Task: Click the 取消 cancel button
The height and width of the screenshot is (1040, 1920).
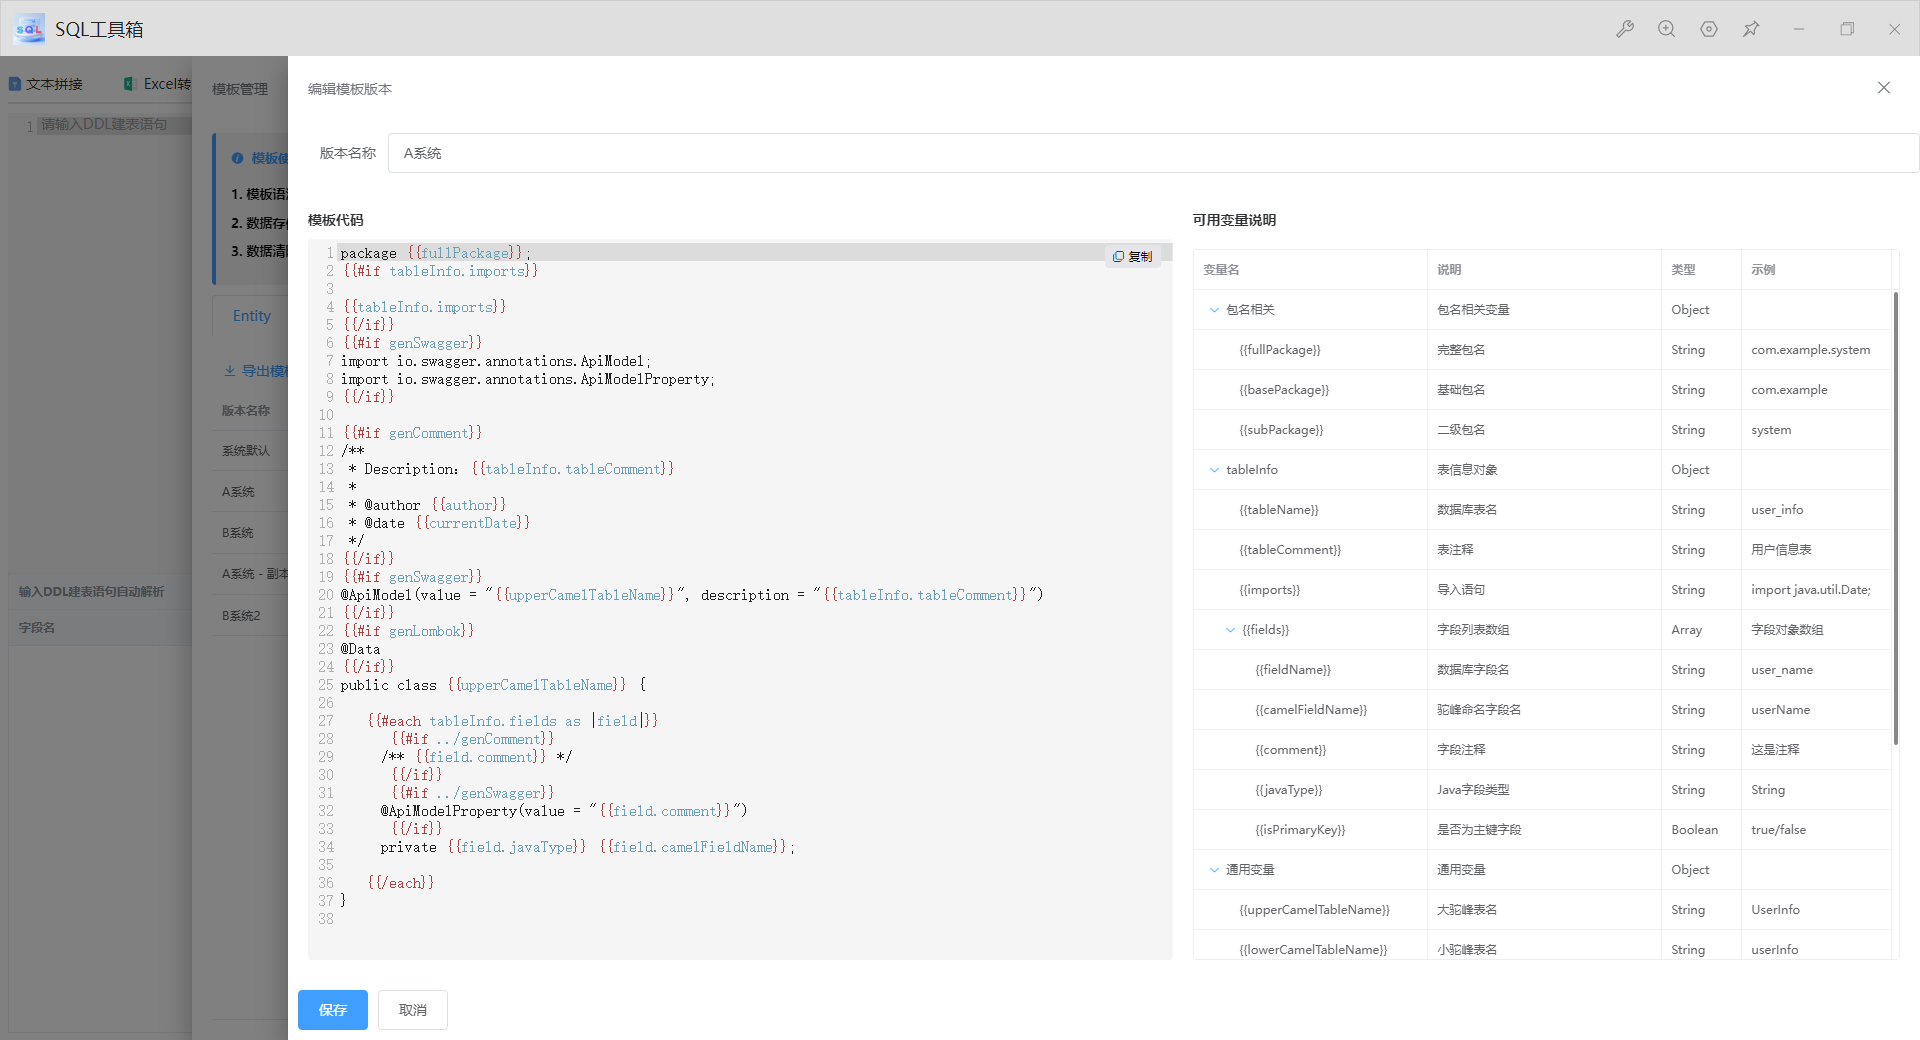Action: 412,1010
